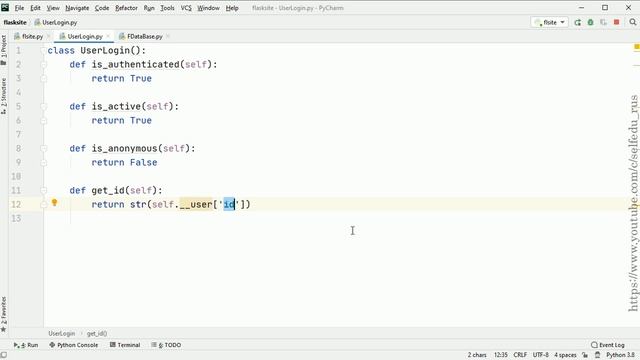Stop the running process with the red square

click(x=617, y=22)
